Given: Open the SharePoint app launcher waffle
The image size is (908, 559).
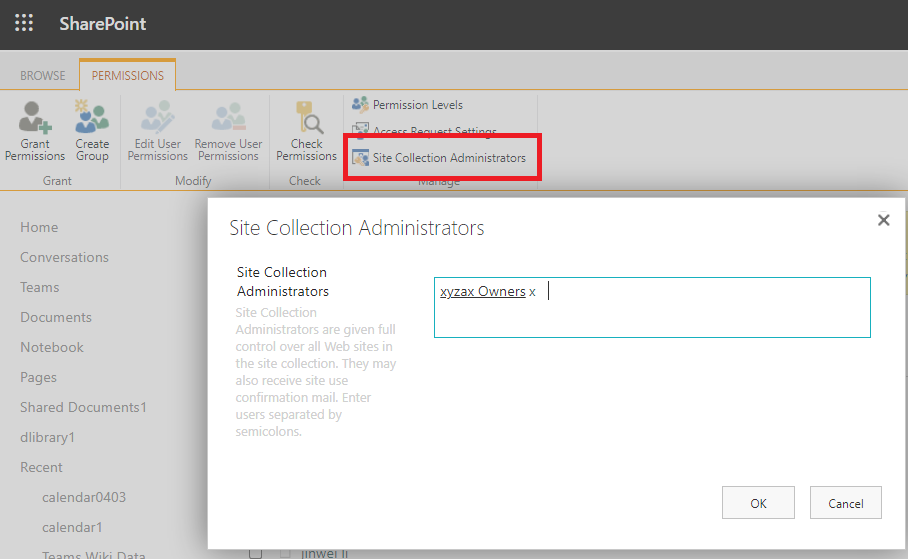Looking at the screenshot, I should 24,23.
